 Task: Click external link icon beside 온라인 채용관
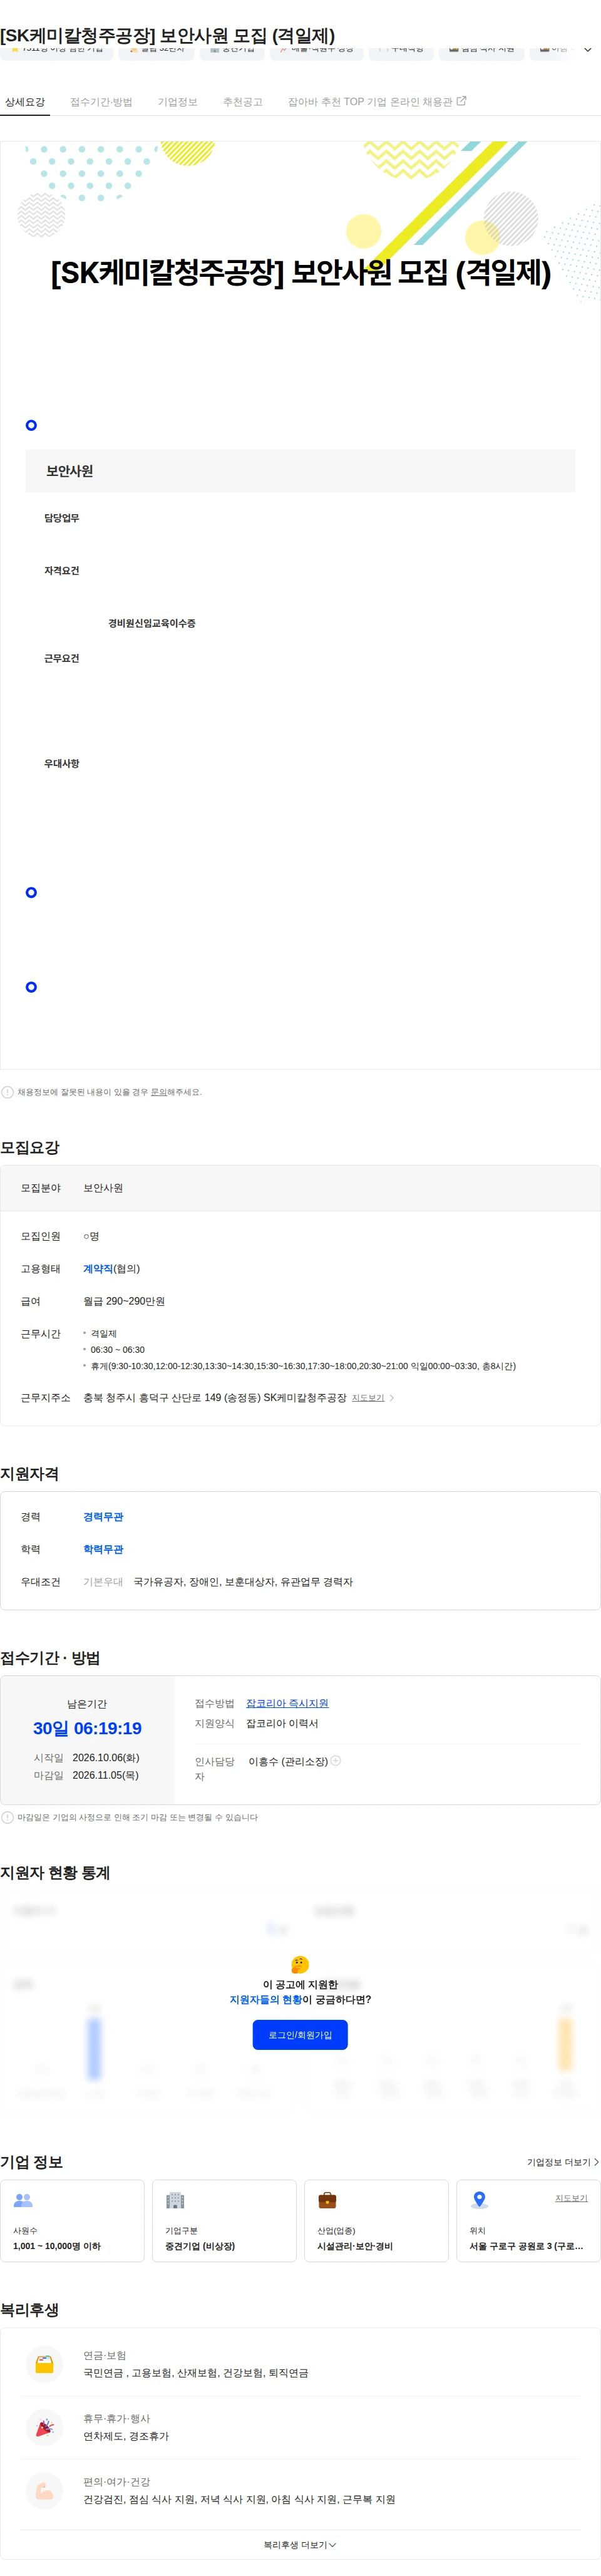pyautogui.click(x=461, y=101)
